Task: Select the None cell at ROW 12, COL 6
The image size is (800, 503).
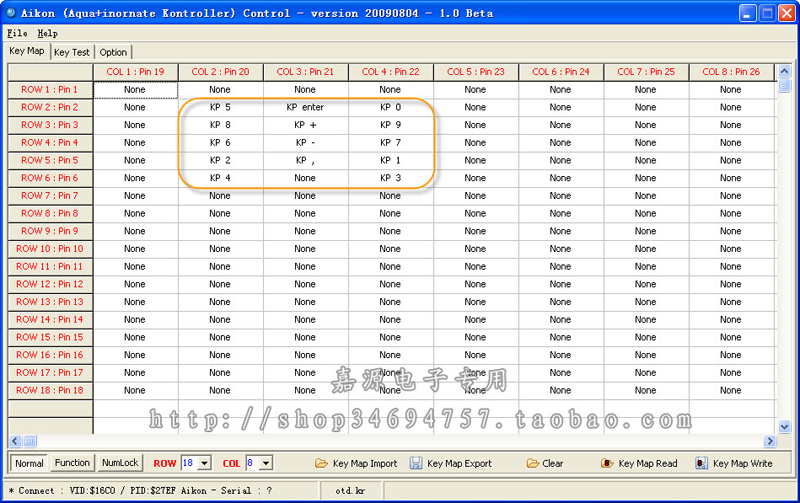Action: click(x=561, y=284)
